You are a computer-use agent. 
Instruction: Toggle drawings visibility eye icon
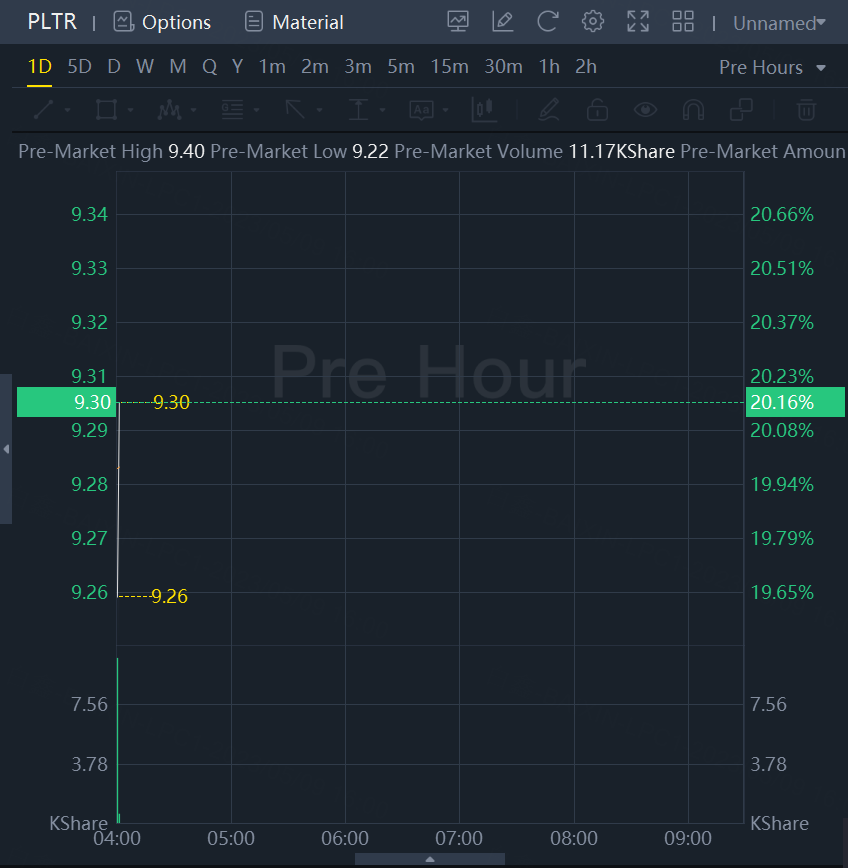click(x=645, y=109)
